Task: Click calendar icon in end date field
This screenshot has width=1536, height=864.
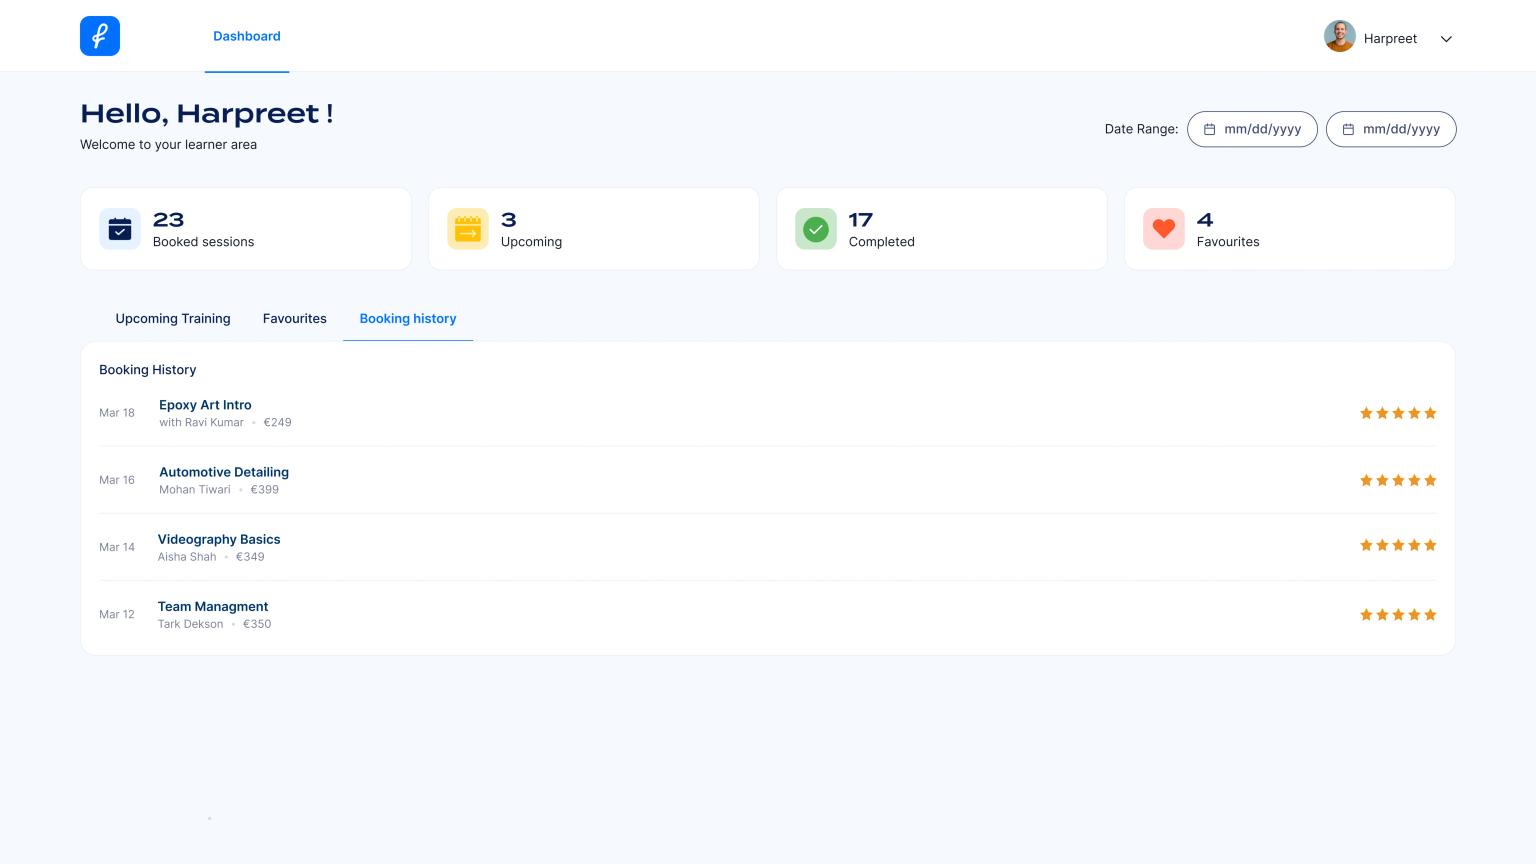Action: pyautogui.click(x=1348, y=129)
